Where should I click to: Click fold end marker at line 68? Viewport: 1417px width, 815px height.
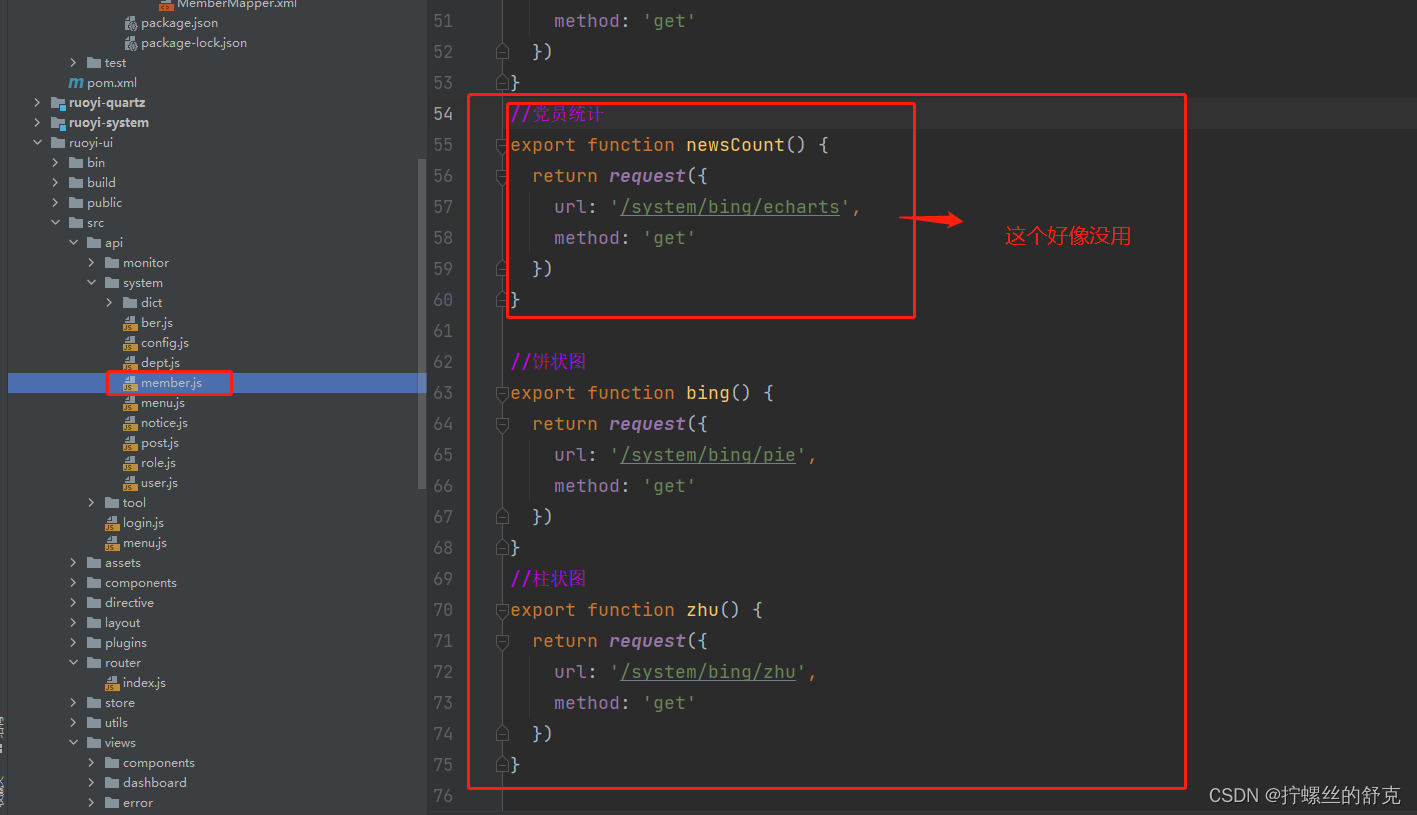502,548
